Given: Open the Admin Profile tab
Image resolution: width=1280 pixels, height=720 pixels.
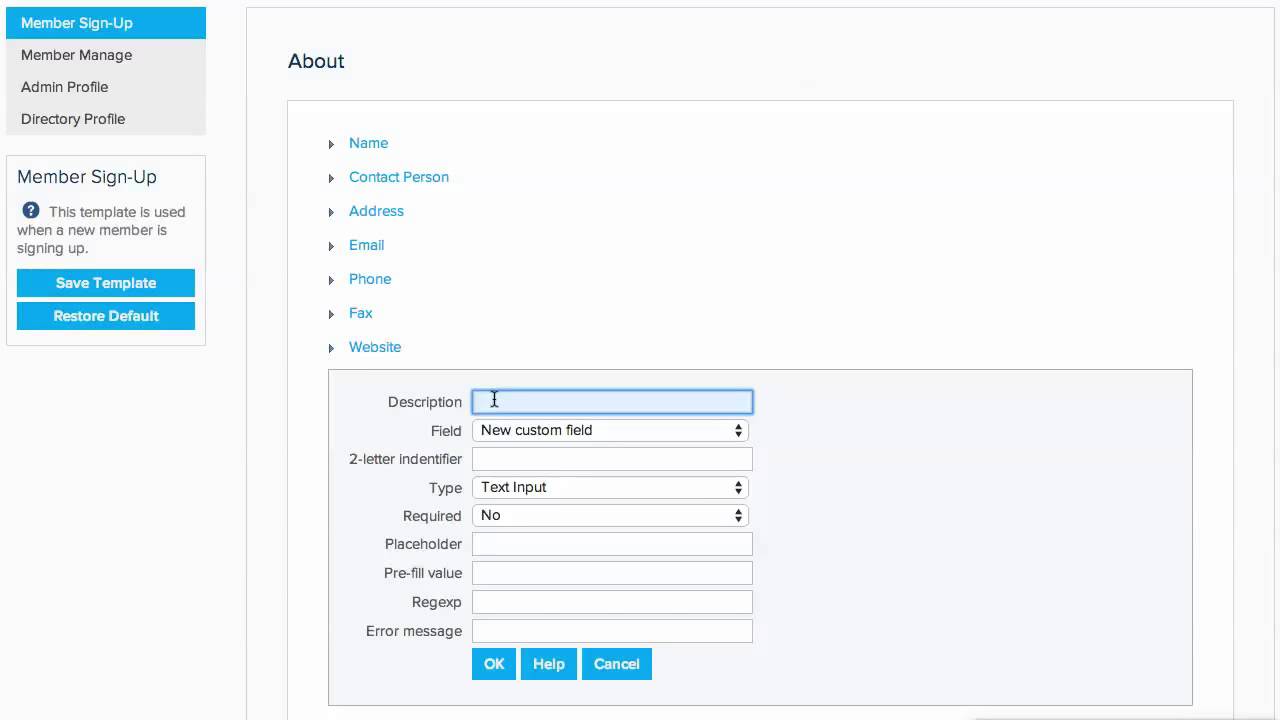Looking at the screenshot, I should coord(65,87).
